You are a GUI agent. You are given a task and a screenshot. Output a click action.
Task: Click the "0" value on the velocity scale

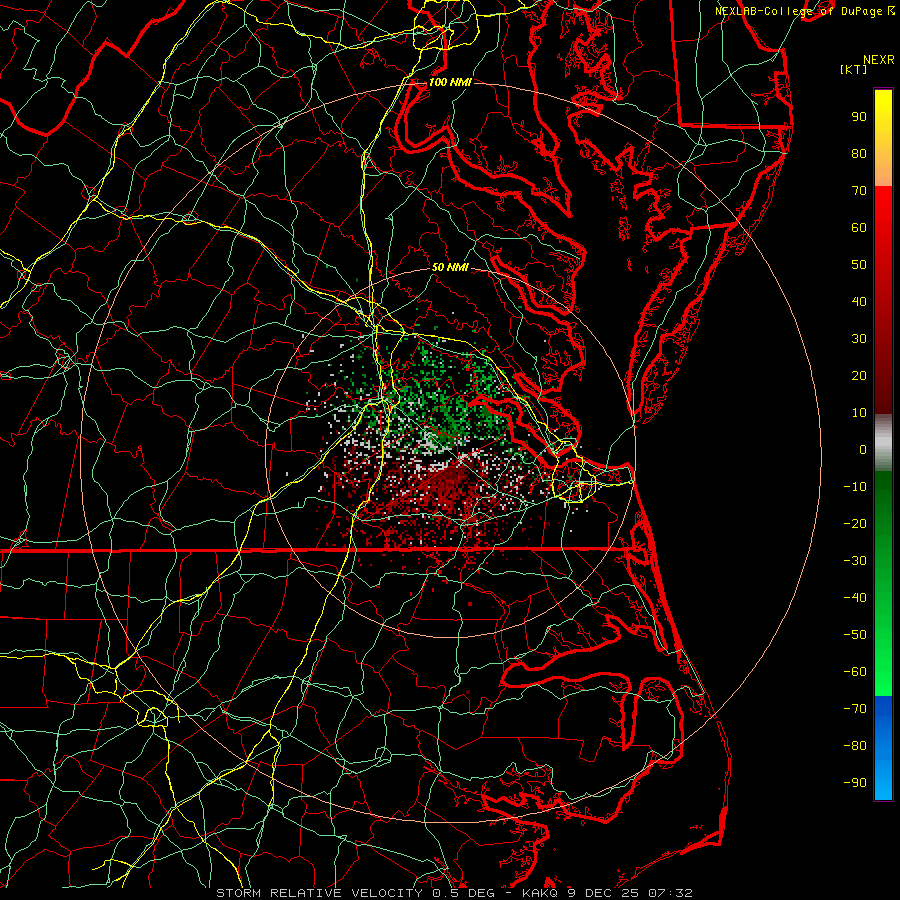click(863, 450)
